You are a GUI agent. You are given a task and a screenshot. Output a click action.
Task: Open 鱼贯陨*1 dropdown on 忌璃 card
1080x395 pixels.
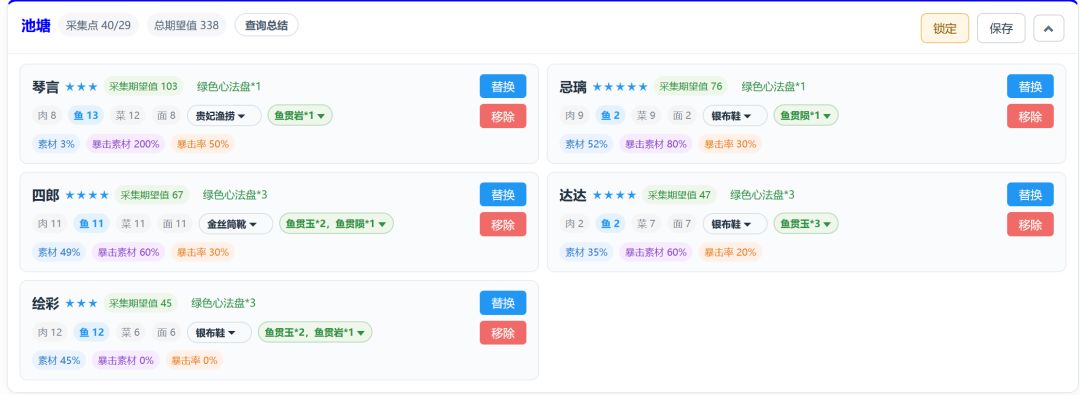click(x=806, y=116)
